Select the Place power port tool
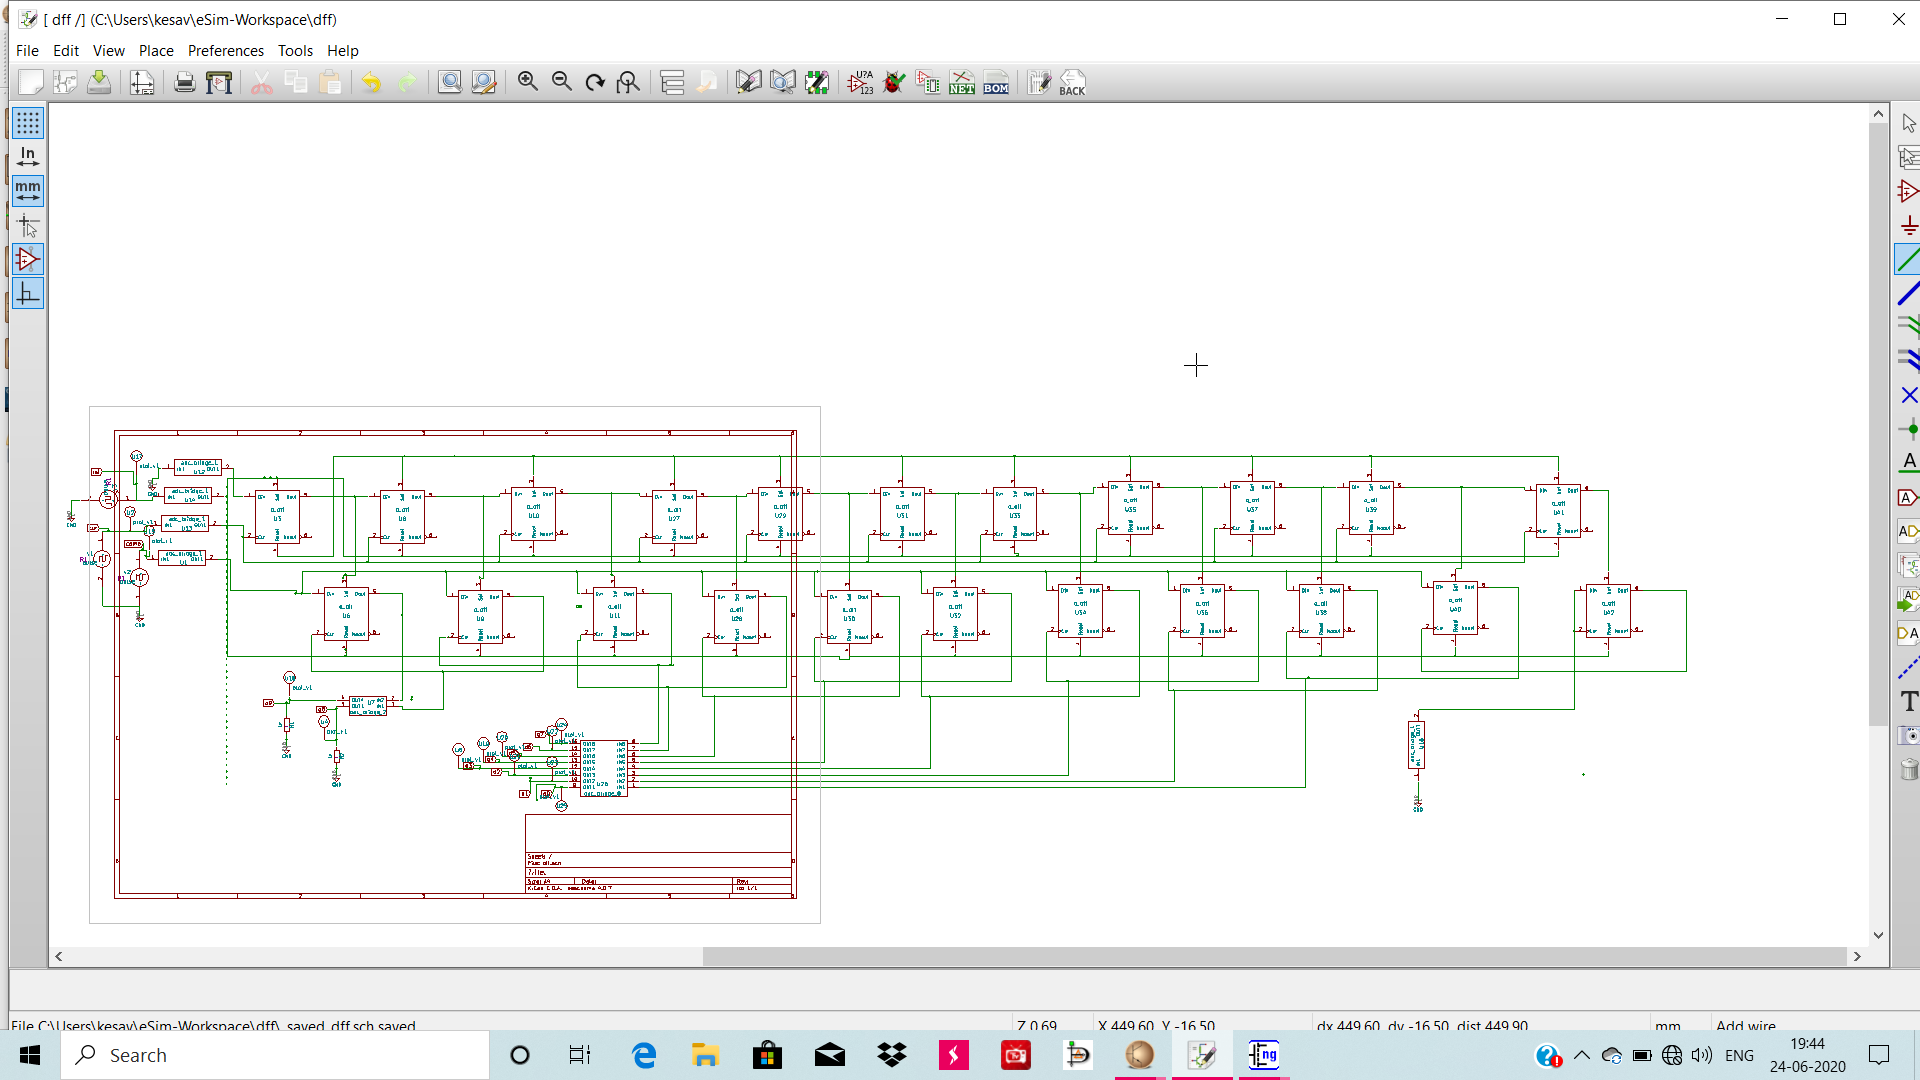Viewport: 1920px width, 1080px height. tap(1908, 226)
